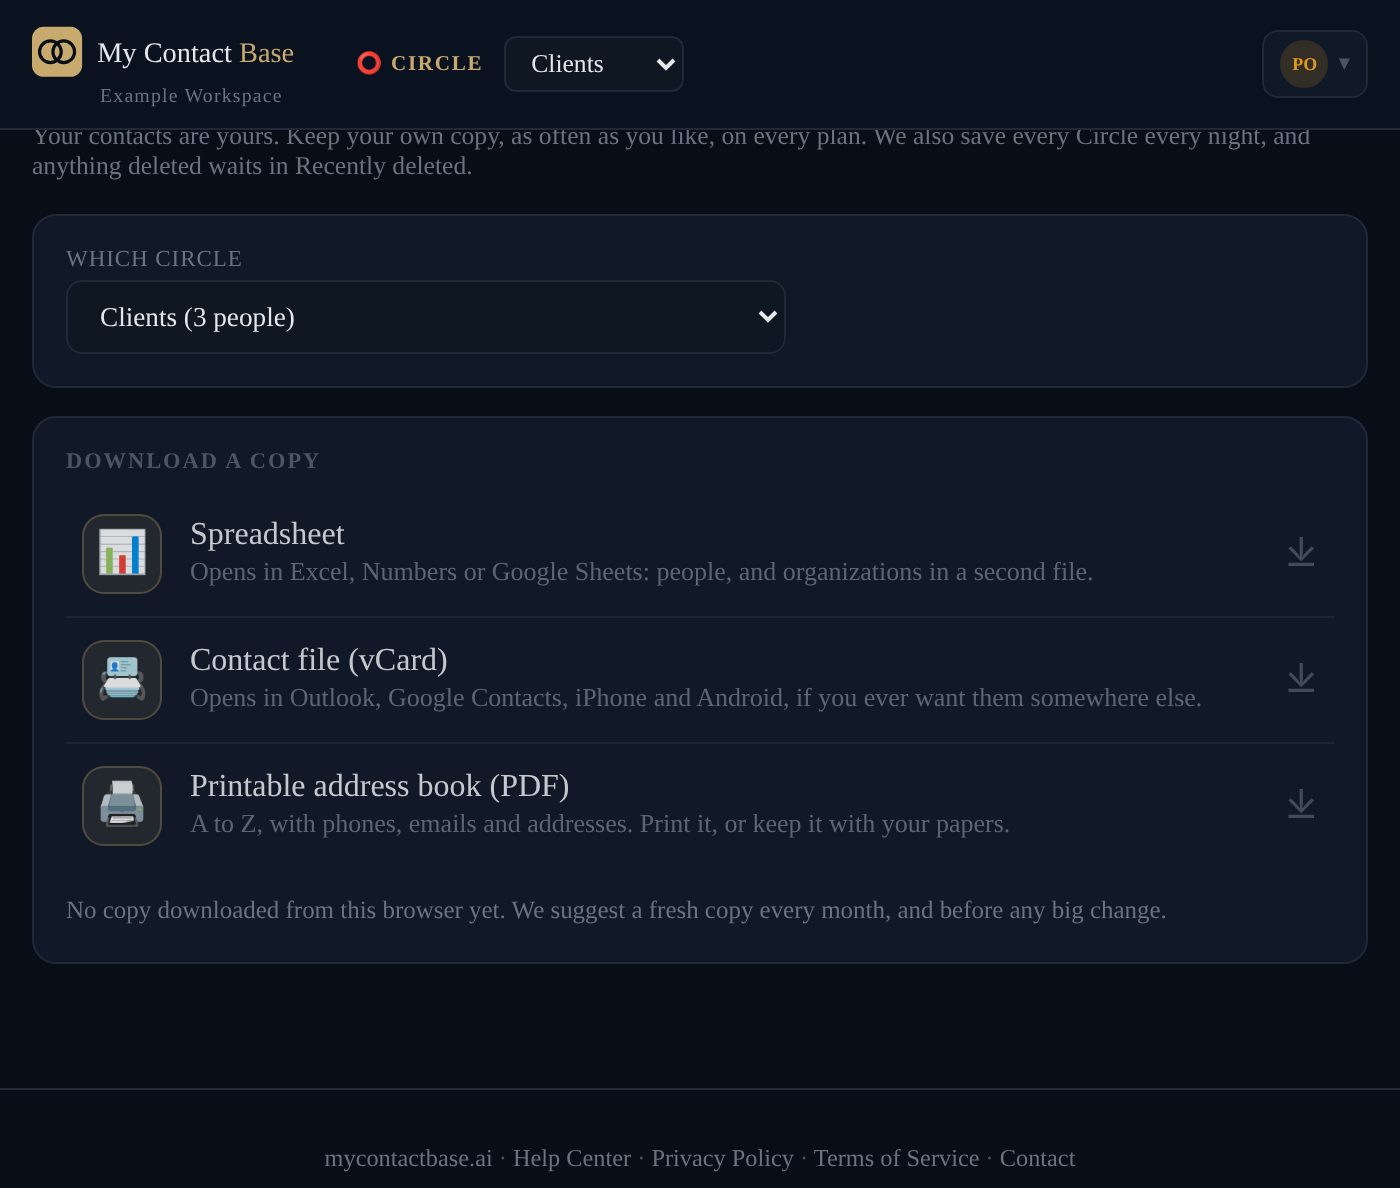This screenshot has height=1188, width=1400.
Task: Open the Contact footer link
Action: [1037, 1158]
